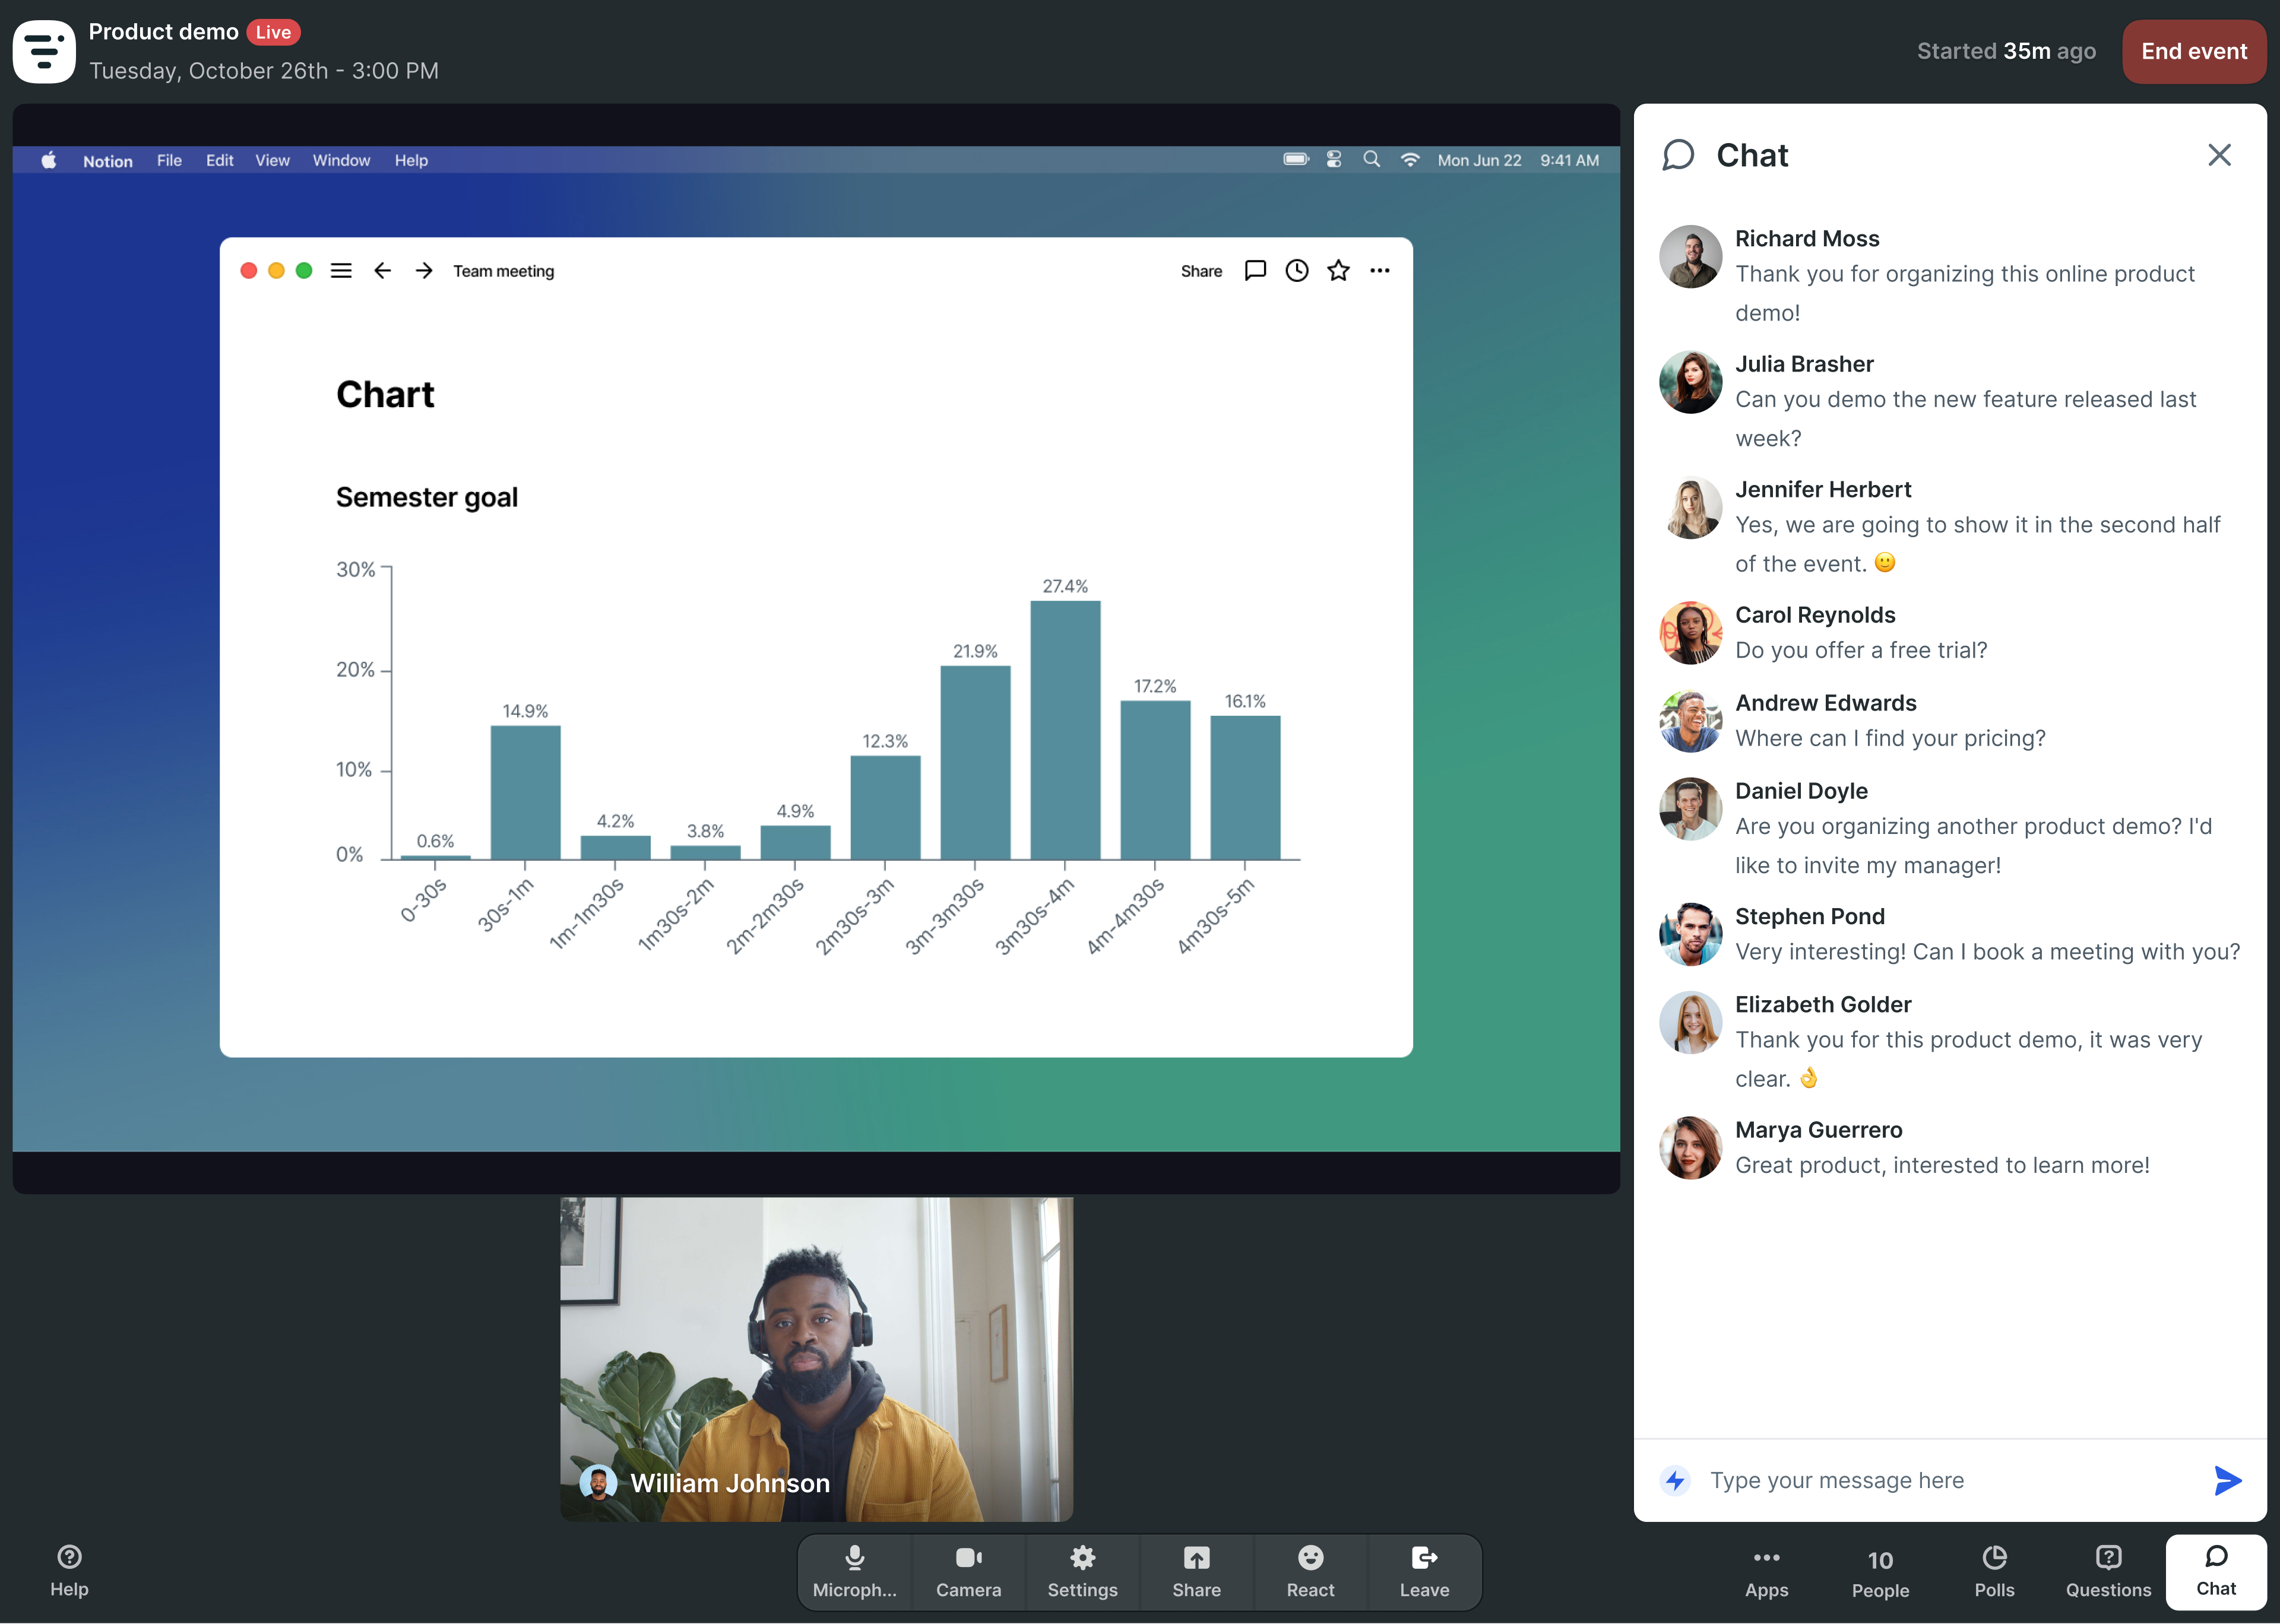Viewport: 2280px width, 1624px height.
Task: Favorite the page with star icon
Action: [x=1338, y=271]
